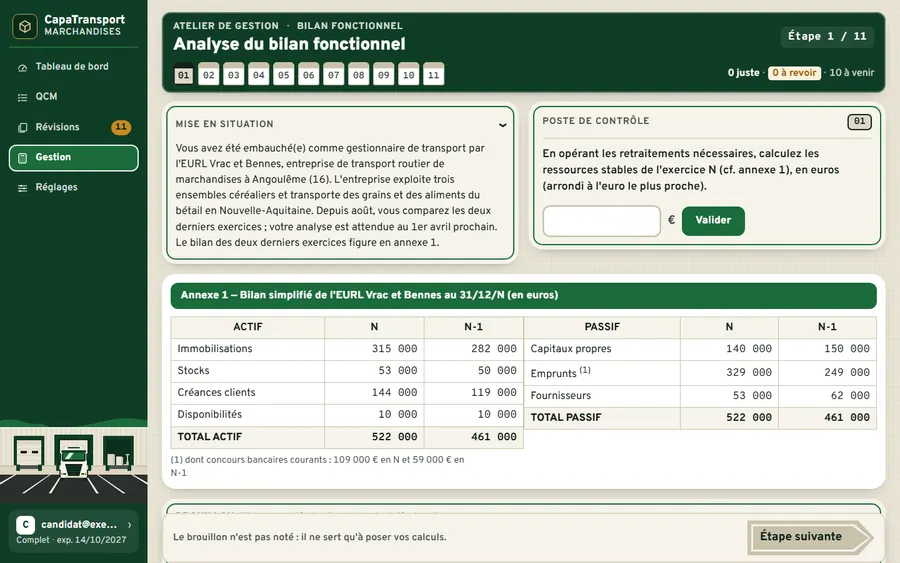Open Tableau de bord gauge icon

click(x=22, y=68)
